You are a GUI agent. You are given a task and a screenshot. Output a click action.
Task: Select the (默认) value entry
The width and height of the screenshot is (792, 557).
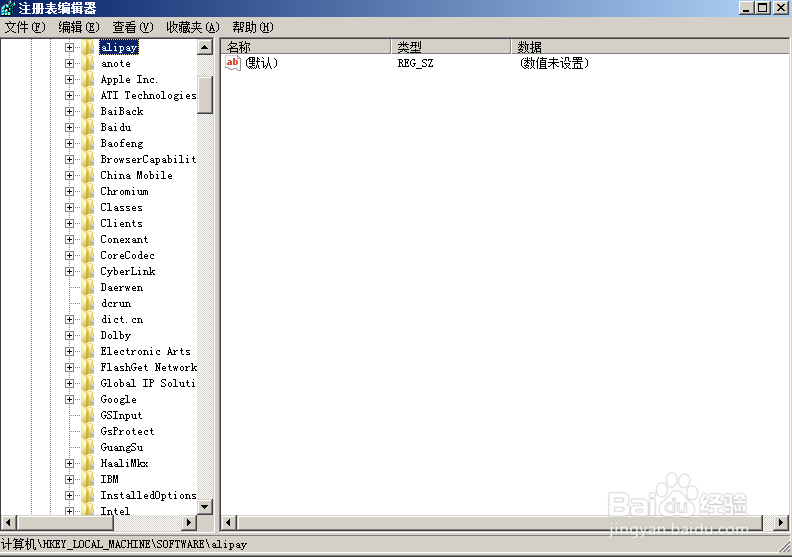tap(261, 63)
